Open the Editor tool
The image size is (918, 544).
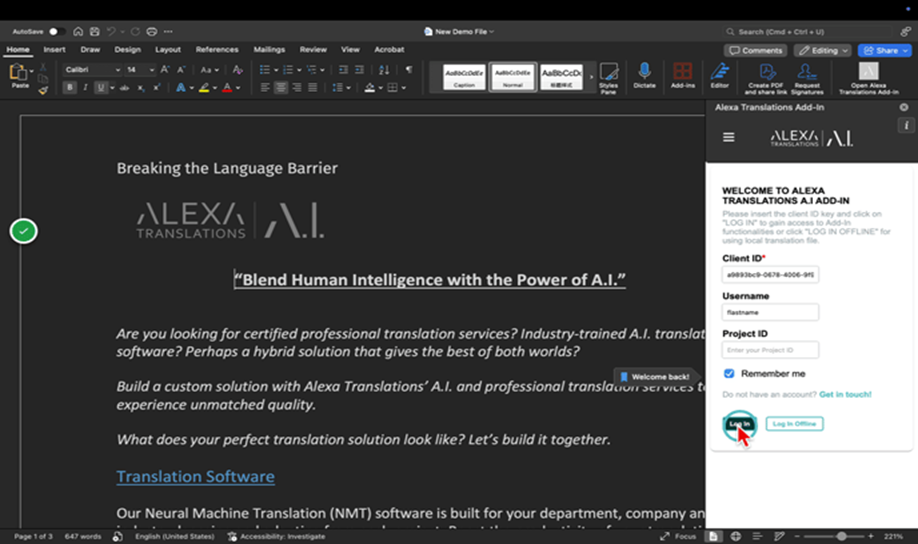pos(720,76)
